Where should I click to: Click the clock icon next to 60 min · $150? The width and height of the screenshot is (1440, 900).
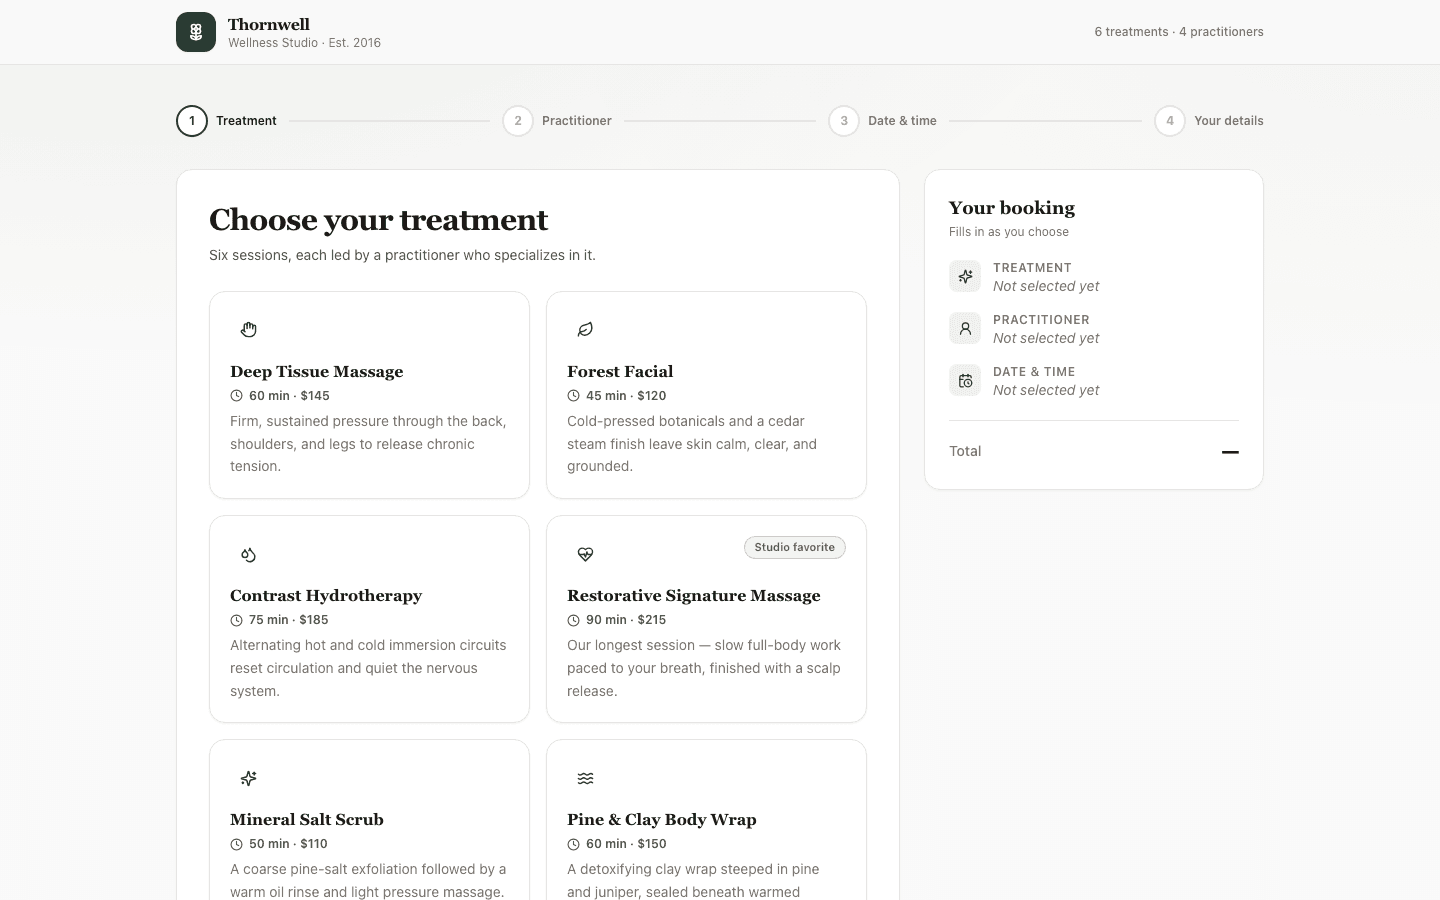click(x=573, y=844)
